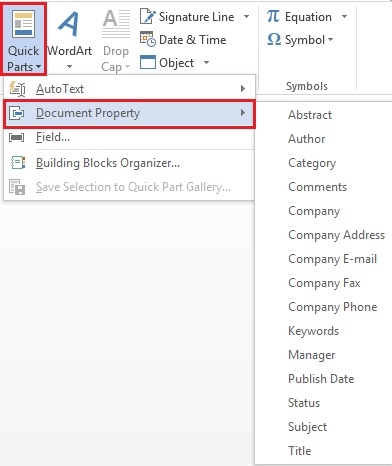
Task: Click the Date & Time calendar icon
Action: click(x=148, y=39)
